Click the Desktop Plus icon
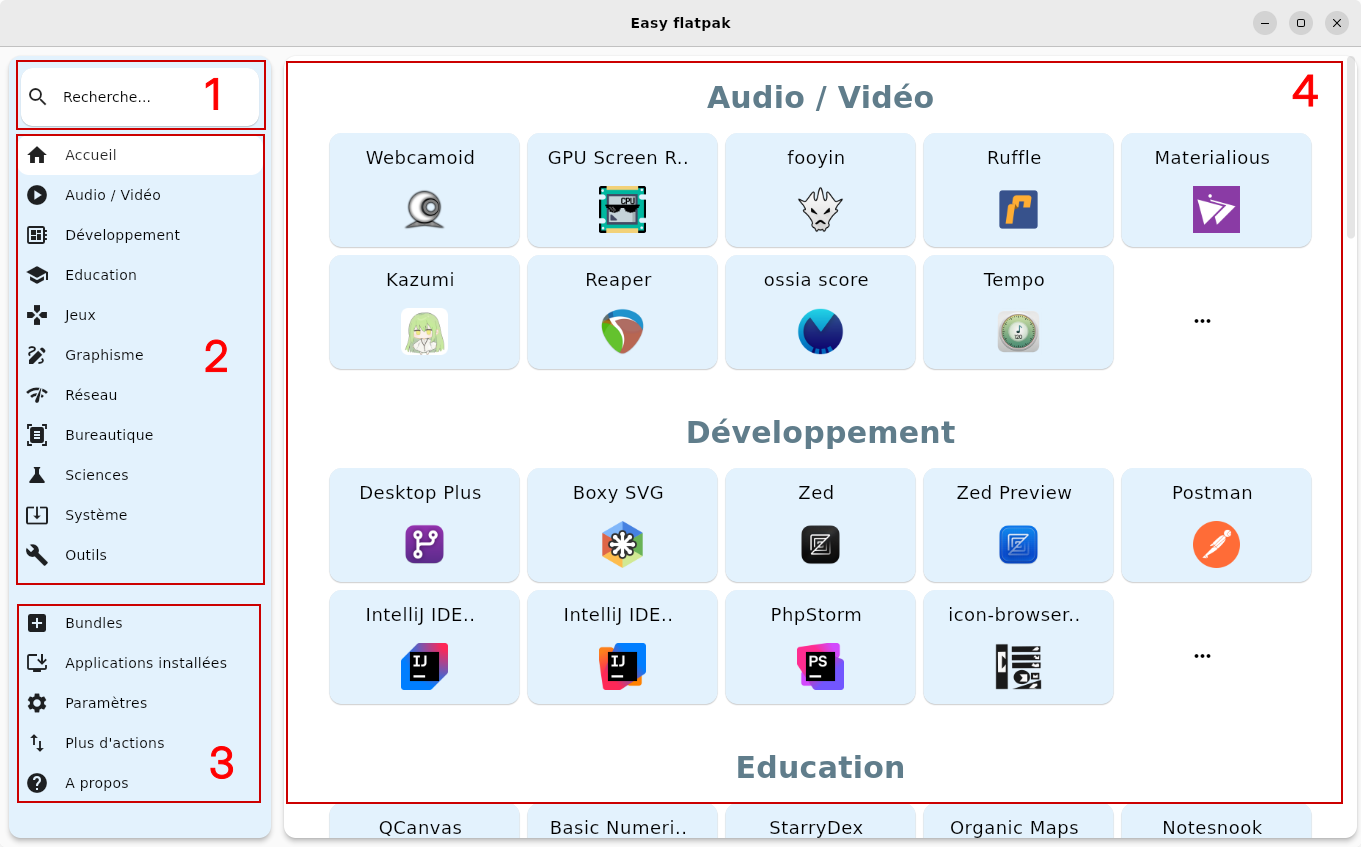 (424, 545)
